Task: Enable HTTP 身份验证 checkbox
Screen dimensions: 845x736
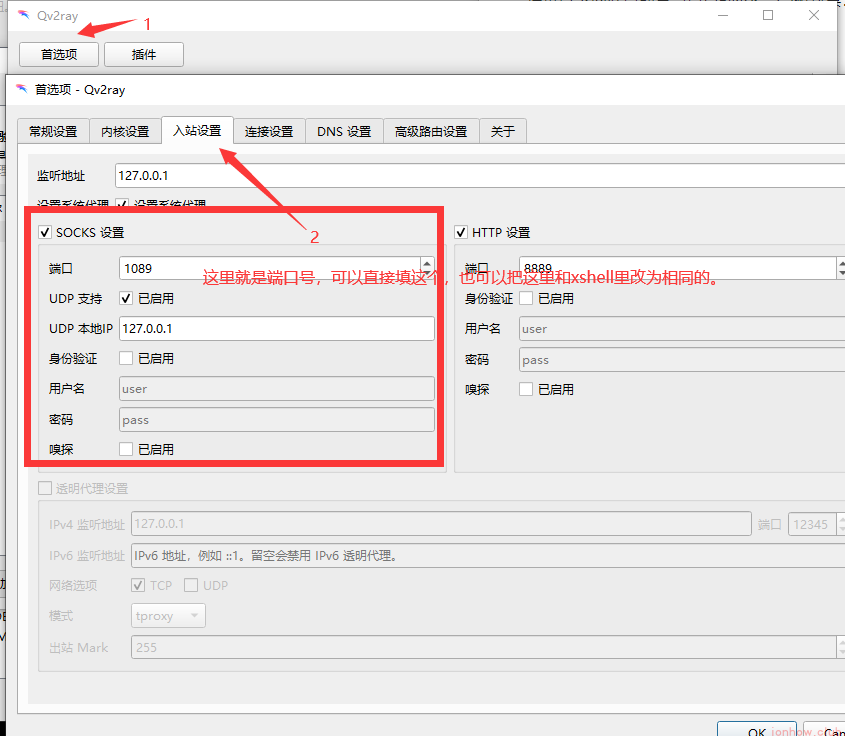Action: (526, 298)
